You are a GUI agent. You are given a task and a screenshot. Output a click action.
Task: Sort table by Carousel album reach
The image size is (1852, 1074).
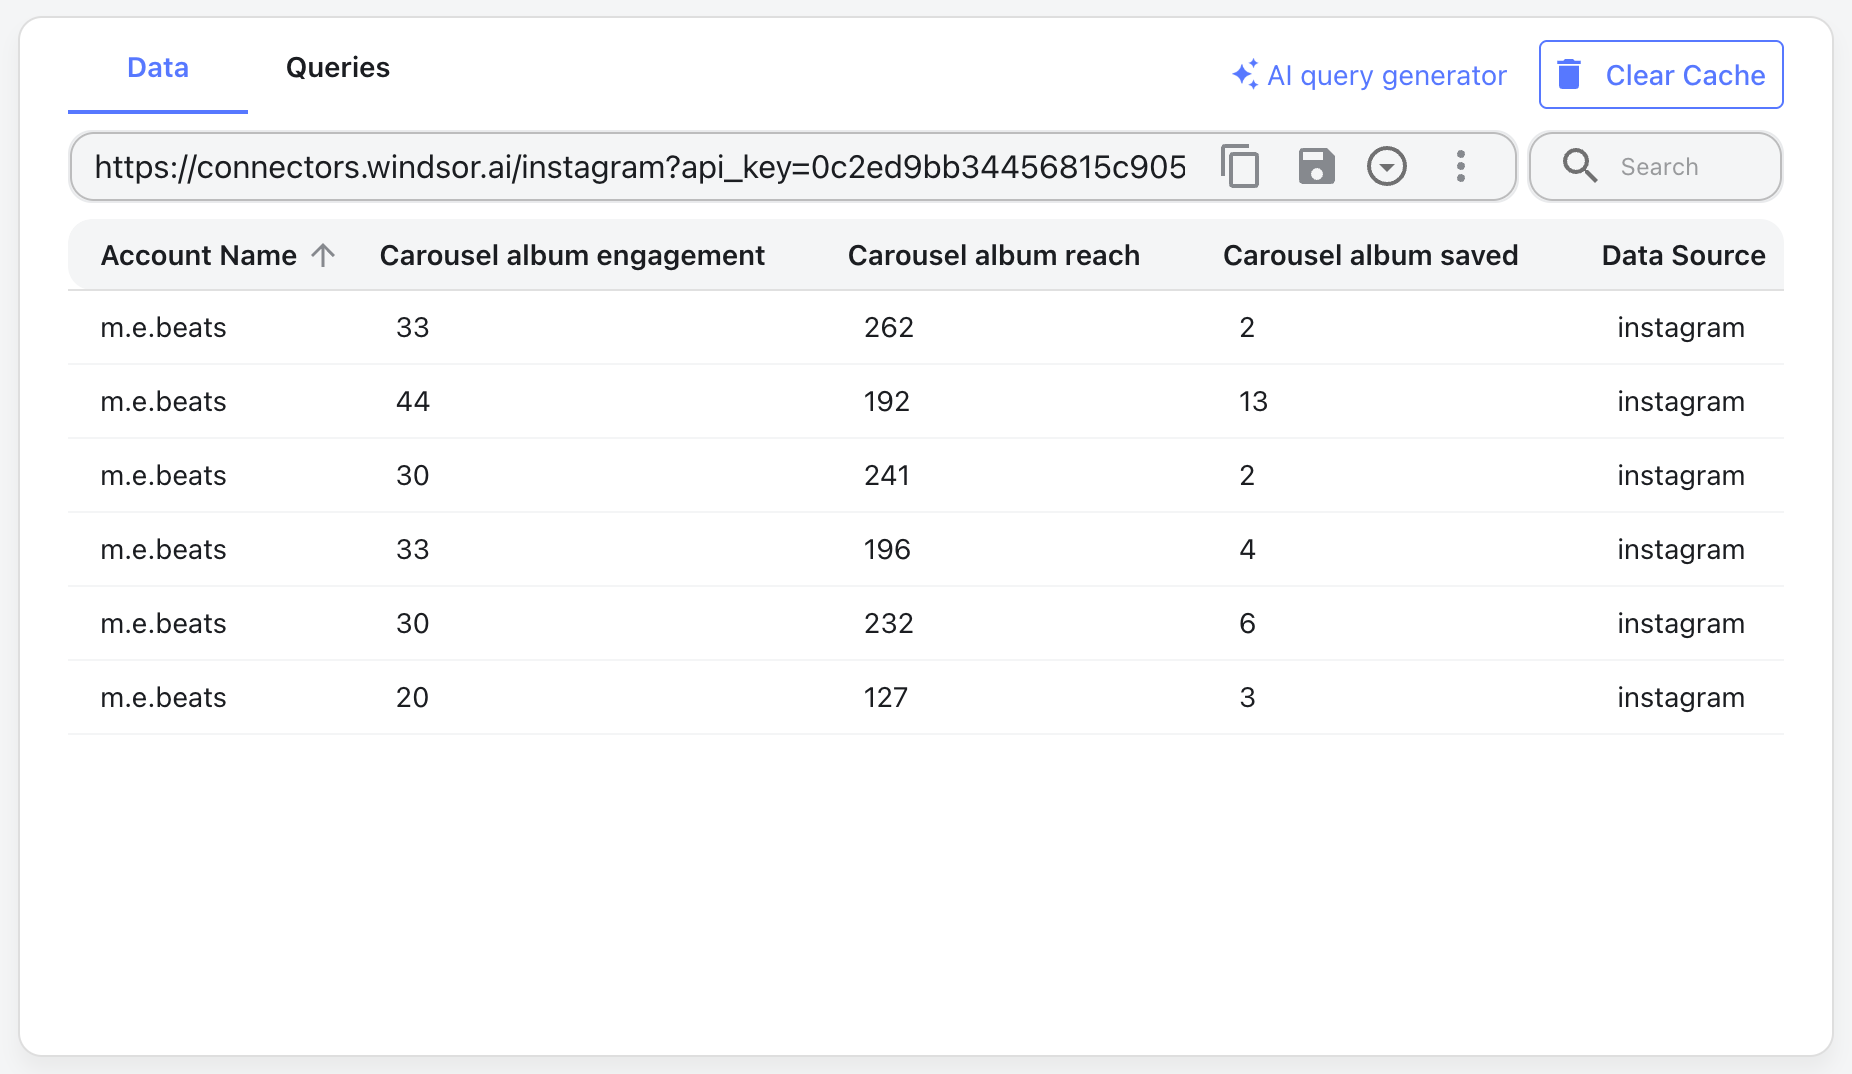(x=993, y=255)
